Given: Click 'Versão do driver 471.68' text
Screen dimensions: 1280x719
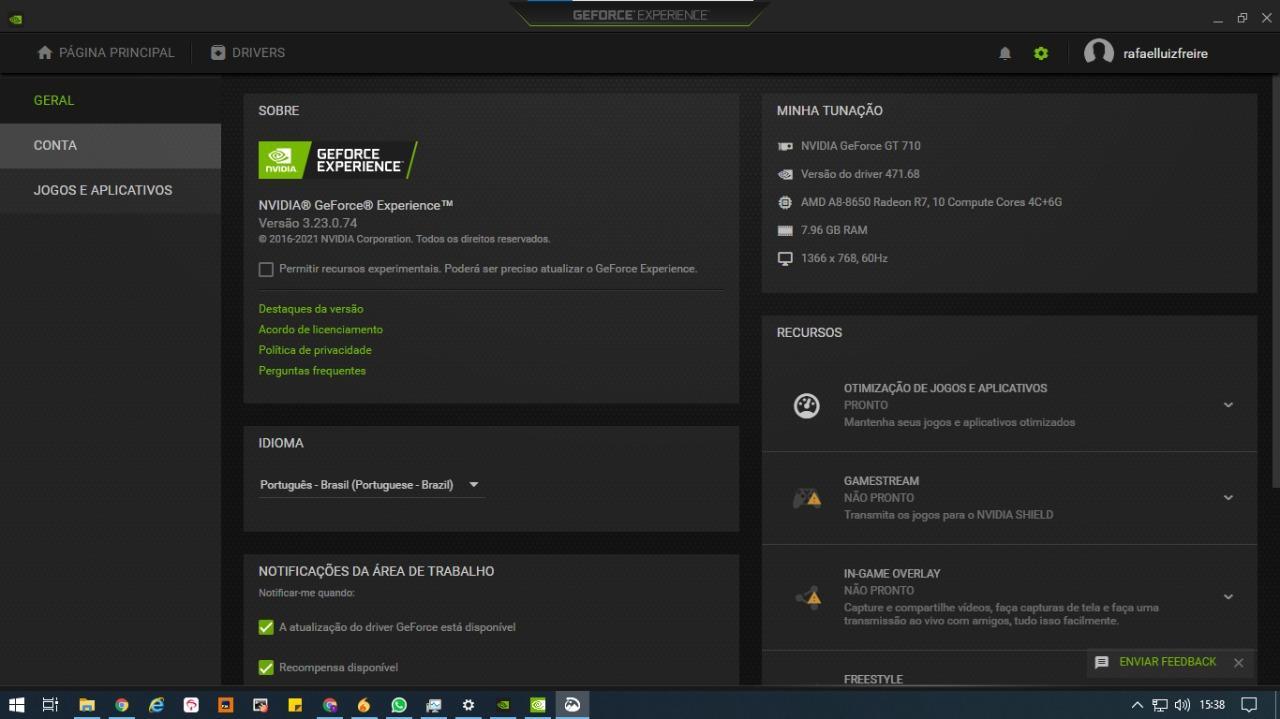Looking at the screenshot, I should coord(860,174).
